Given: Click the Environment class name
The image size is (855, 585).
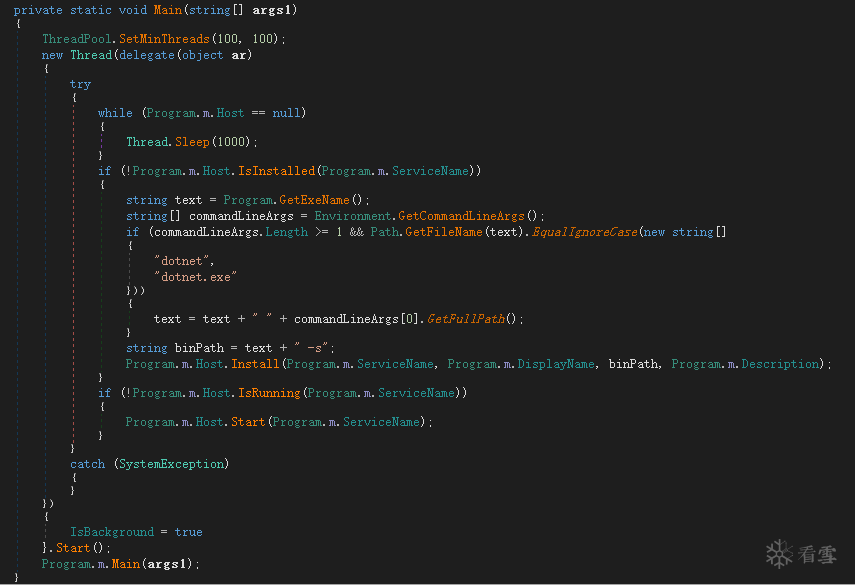Looking at the screenshot, I should 353,216.
